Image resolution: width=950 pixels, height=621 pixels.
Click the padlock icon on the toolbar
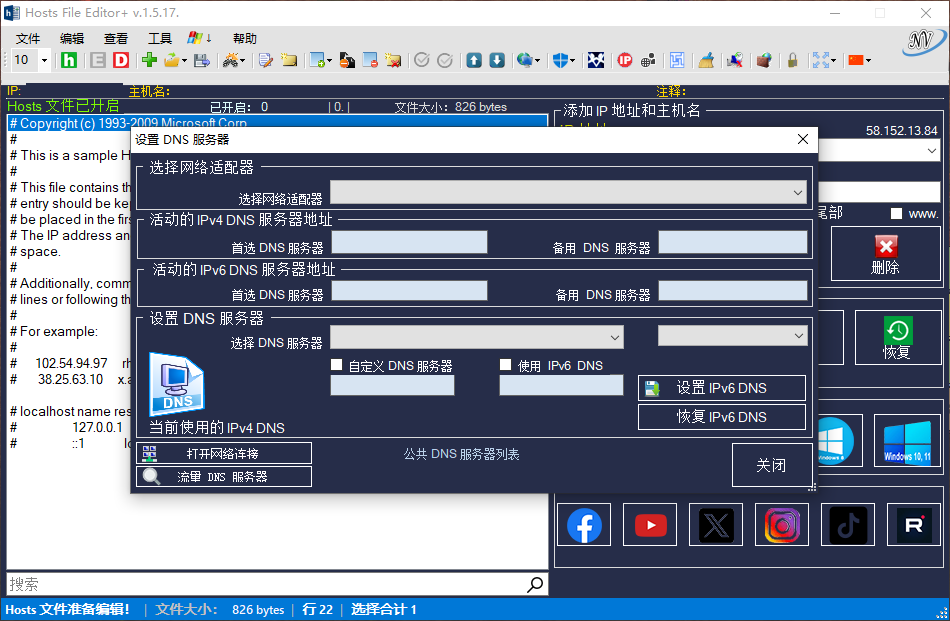point(791,60)
